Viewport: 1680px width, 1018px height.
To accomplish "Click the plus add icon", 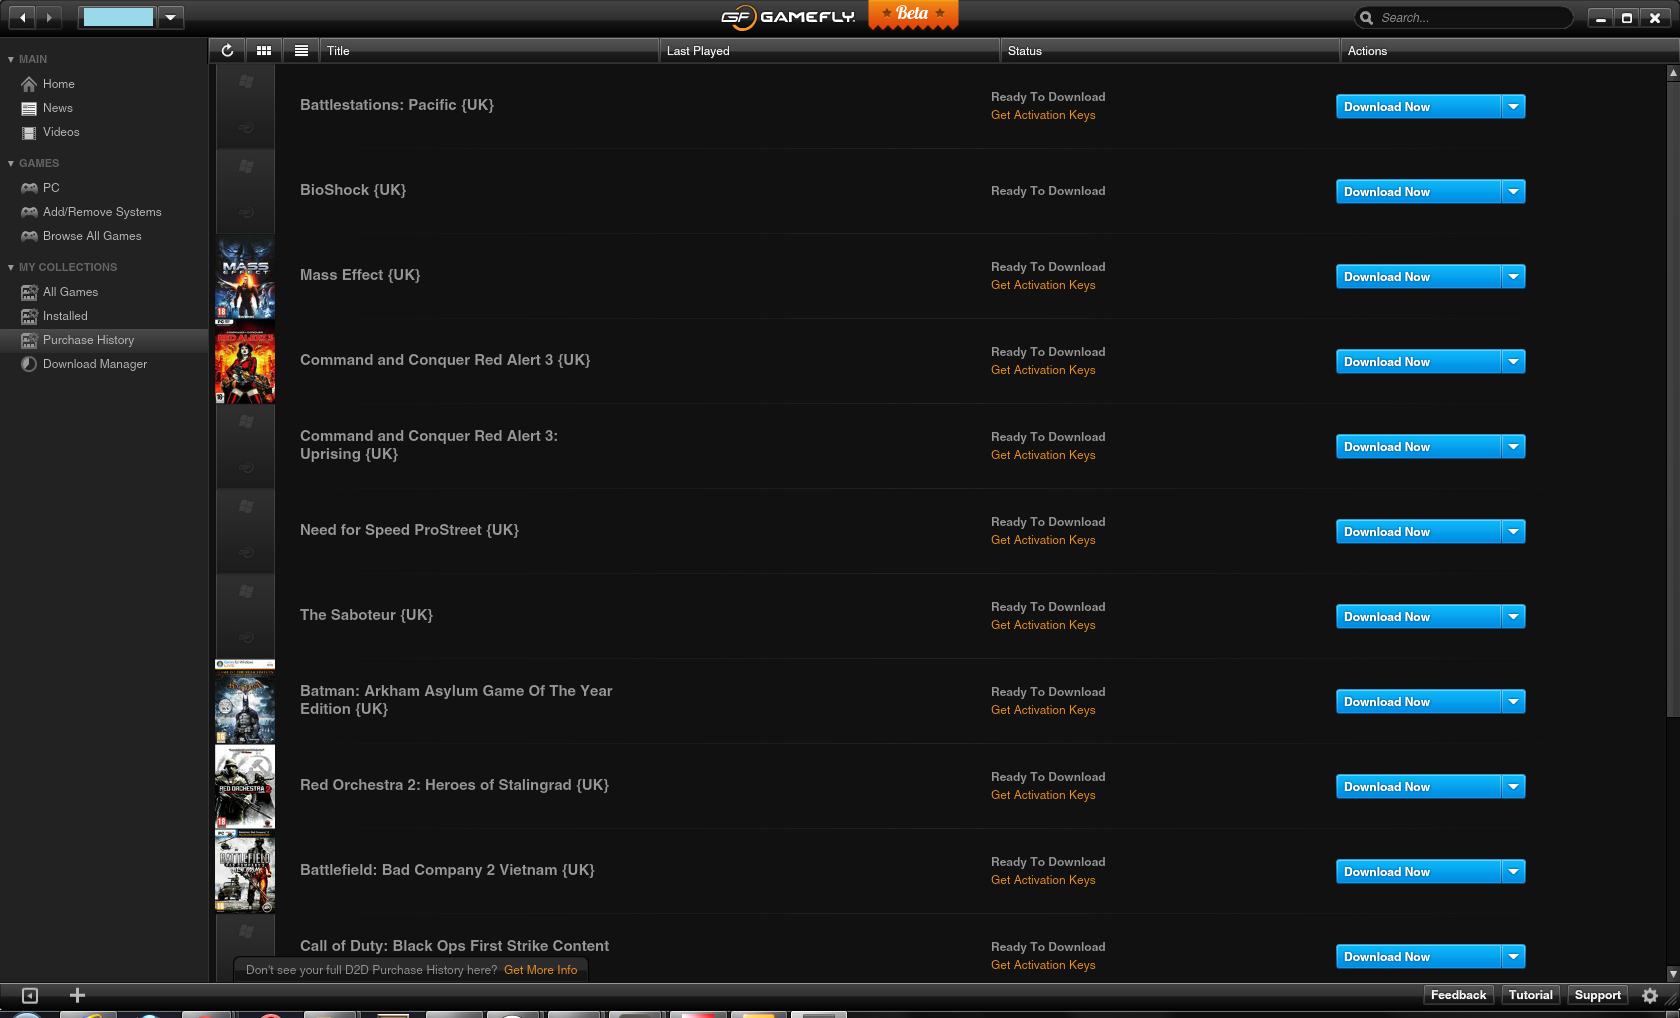I will [77, 995].
